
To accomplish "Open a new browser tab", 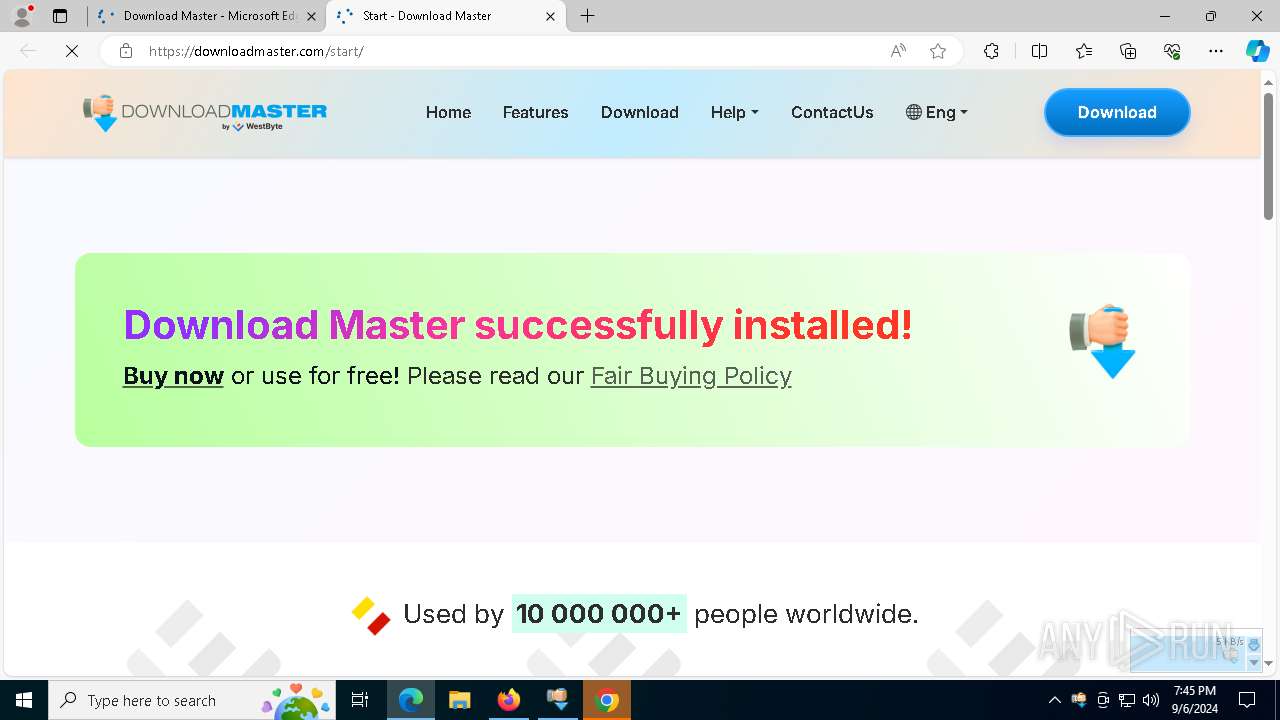I will point(588,16).
